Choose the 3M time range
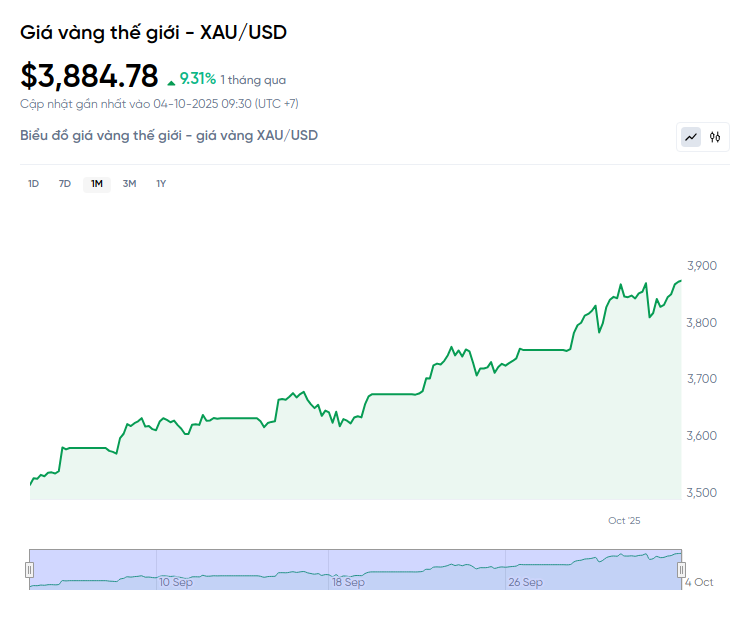This screenshot has height=634, width=750. pos(129,184)
